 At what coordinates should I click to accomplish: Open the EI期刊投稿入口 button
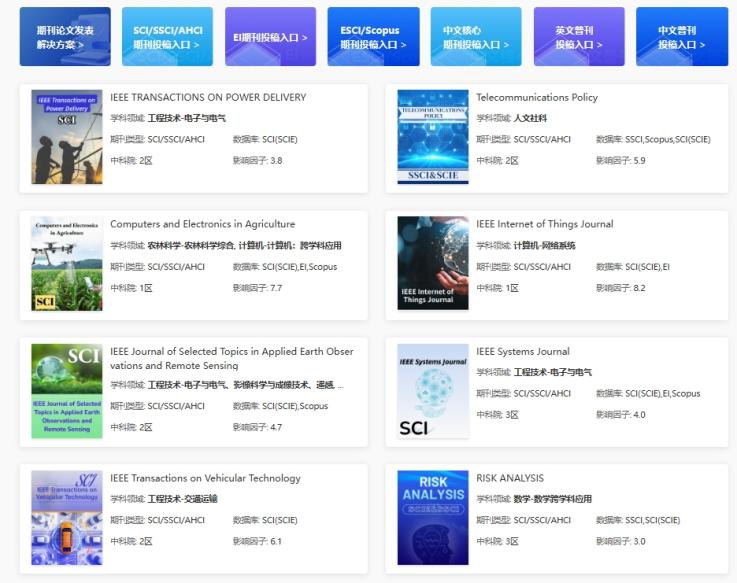pyautogui.click(x=270, y=37)
